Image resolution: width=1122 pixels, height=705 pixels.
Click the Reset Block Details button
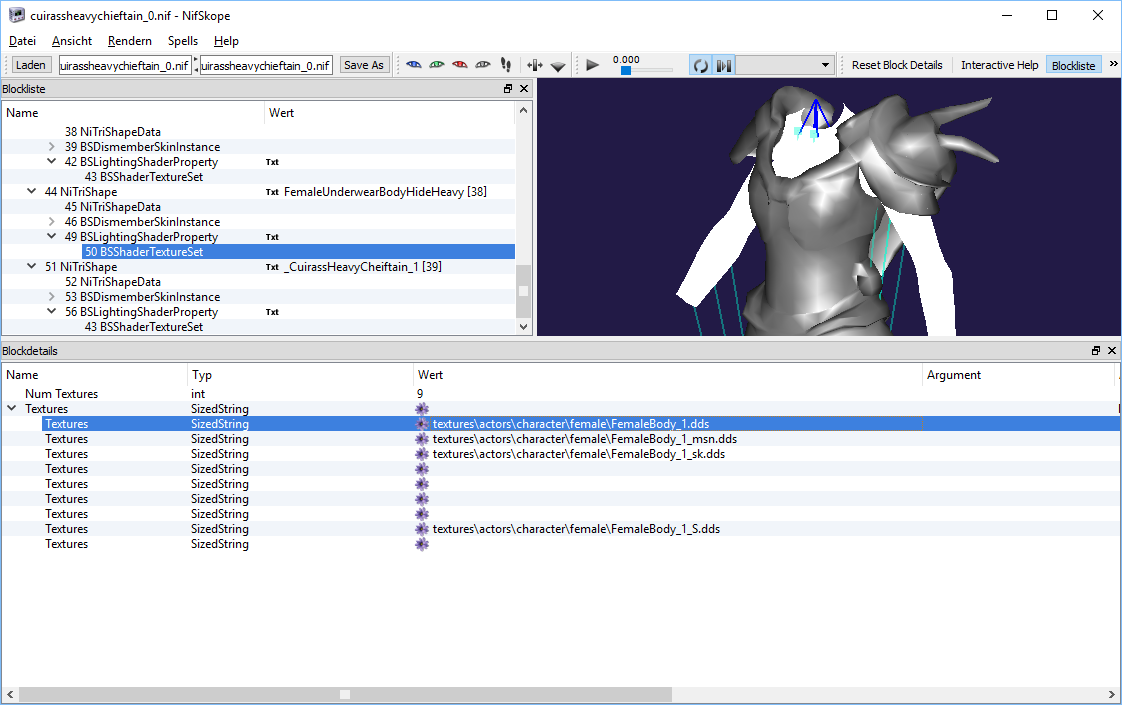896,64
